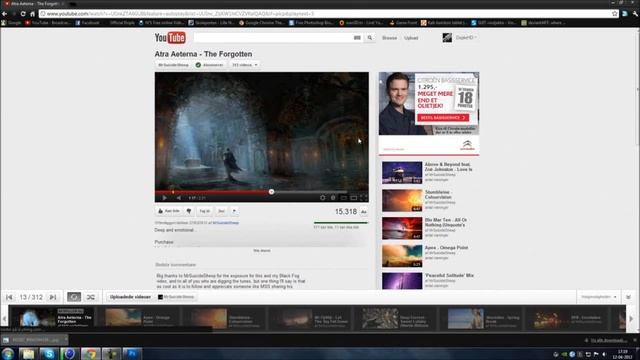Click the user avatar in the header
This screenshot has width=640, height=360.
(x=447, y=38)
